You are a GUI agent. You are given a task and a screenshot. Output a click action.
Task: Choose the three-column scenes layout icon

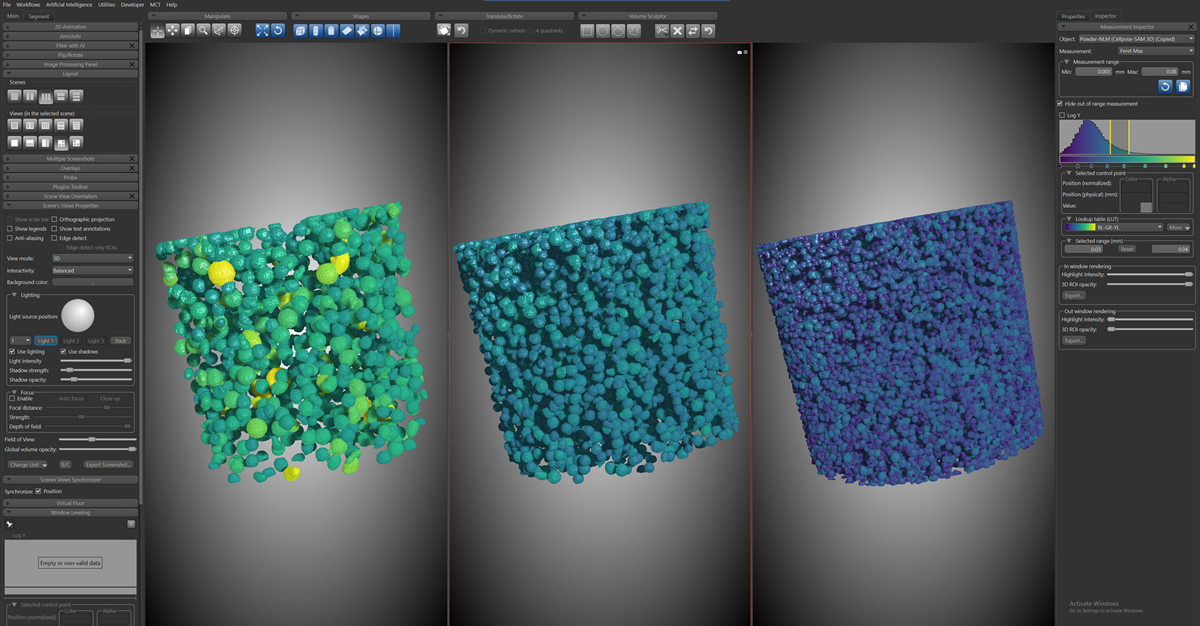click(x=45, y=96)
